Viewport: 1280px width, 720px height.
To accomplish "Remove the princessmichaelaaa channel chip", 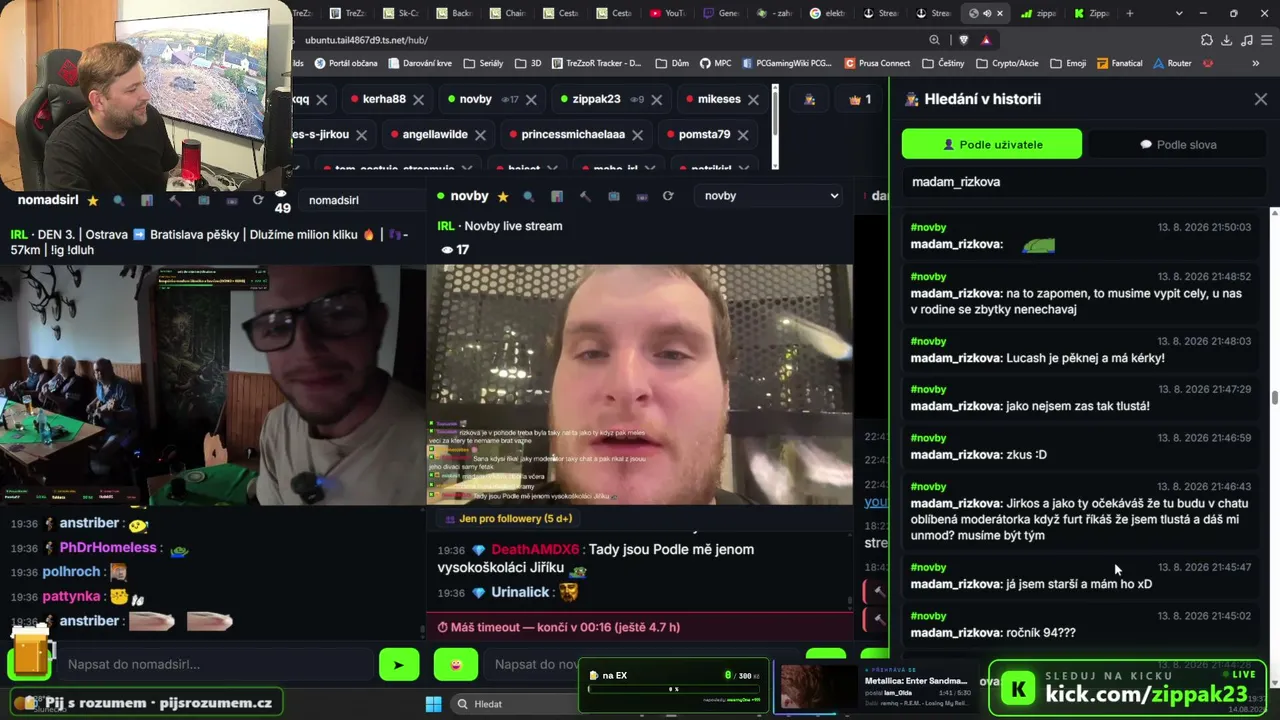I will pos(637,135).
